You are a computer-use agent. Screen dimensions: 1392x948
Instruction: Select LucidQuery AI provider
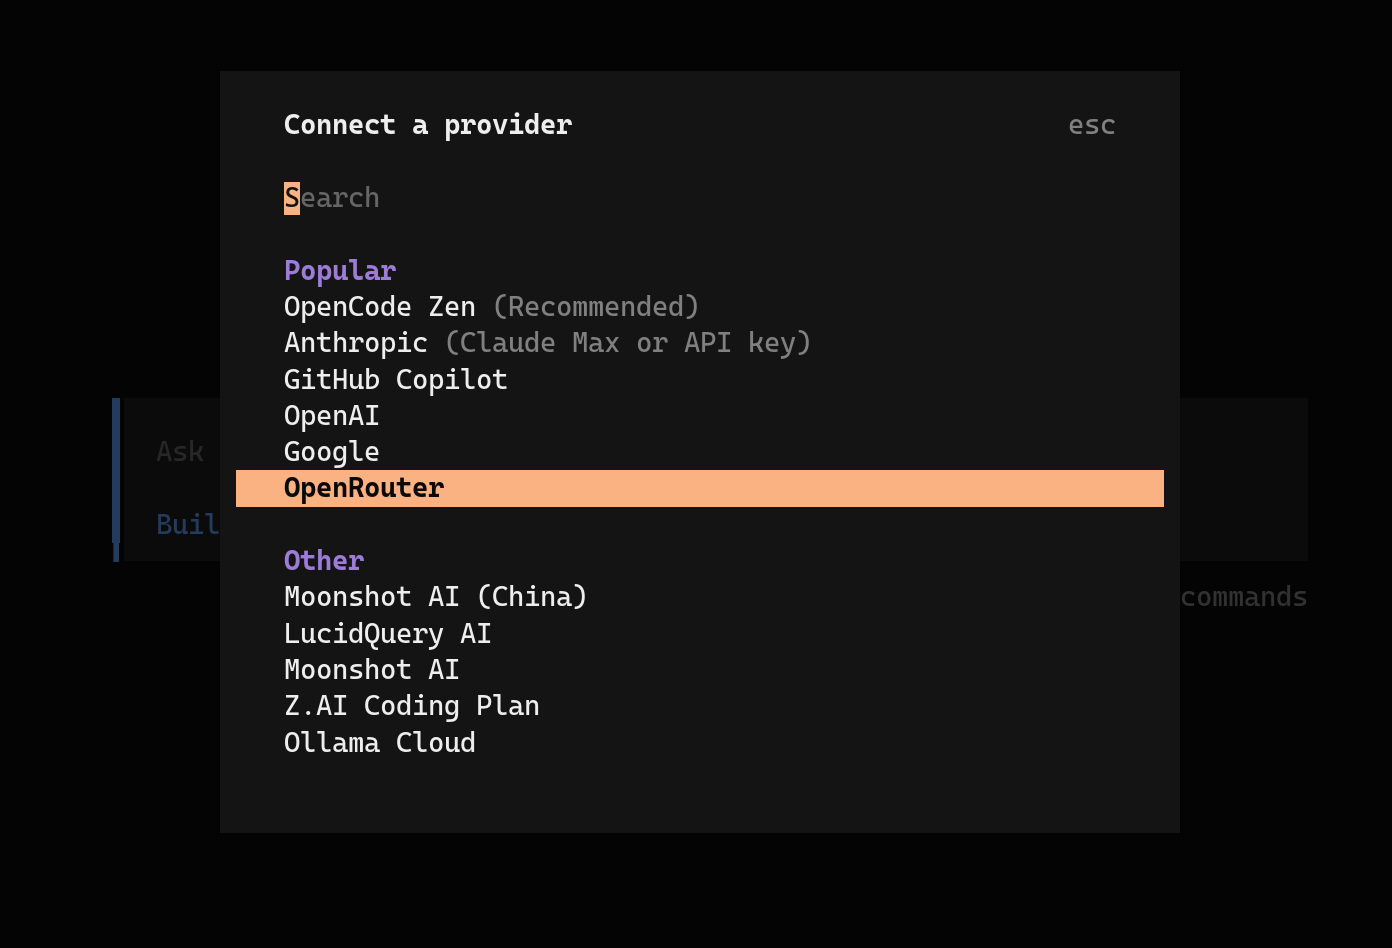(388, 634)
